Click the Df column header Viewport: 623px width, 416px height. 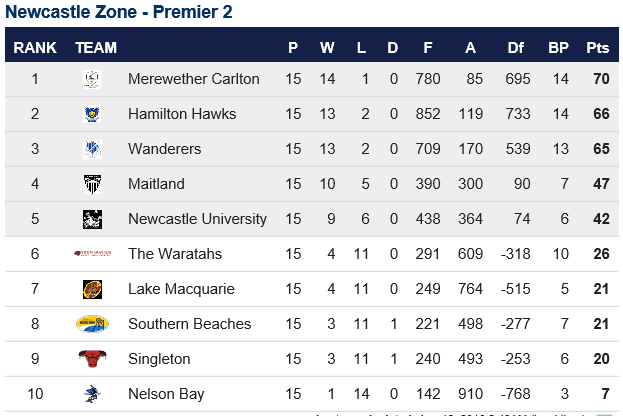click(x=515, y=48)
